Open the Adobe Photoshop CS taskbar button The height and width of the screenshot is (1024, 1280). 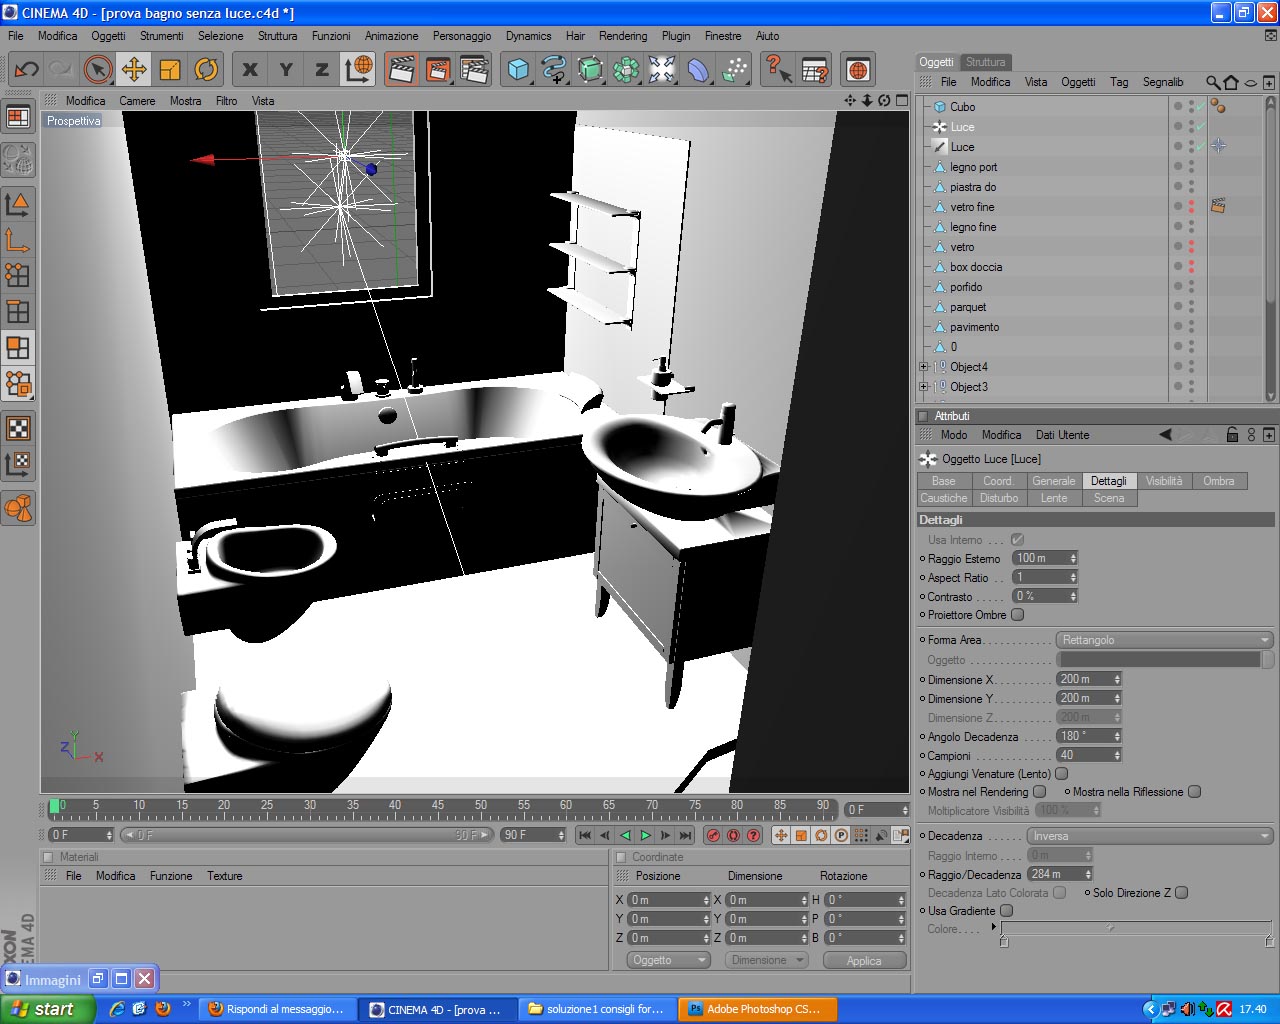click(758, 1009)
